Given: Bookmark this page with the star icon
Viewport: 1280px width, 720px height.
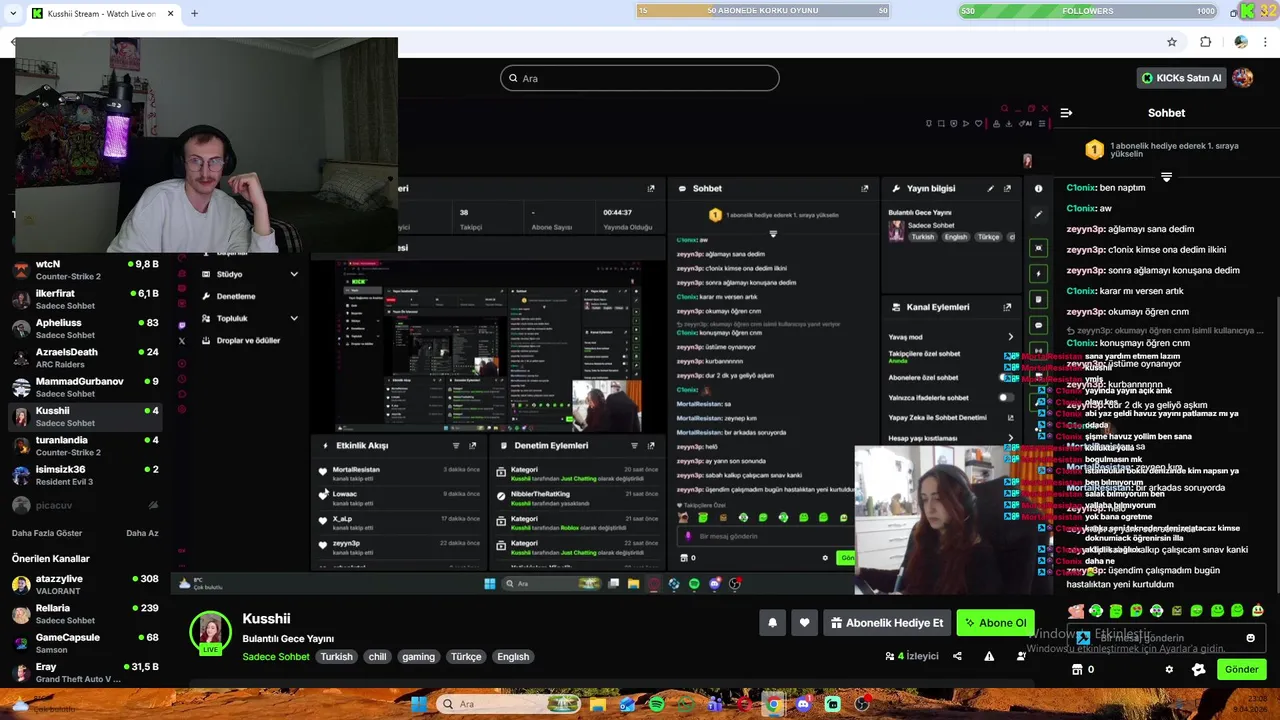Looking at the screenshot, I should (1172, 42).
